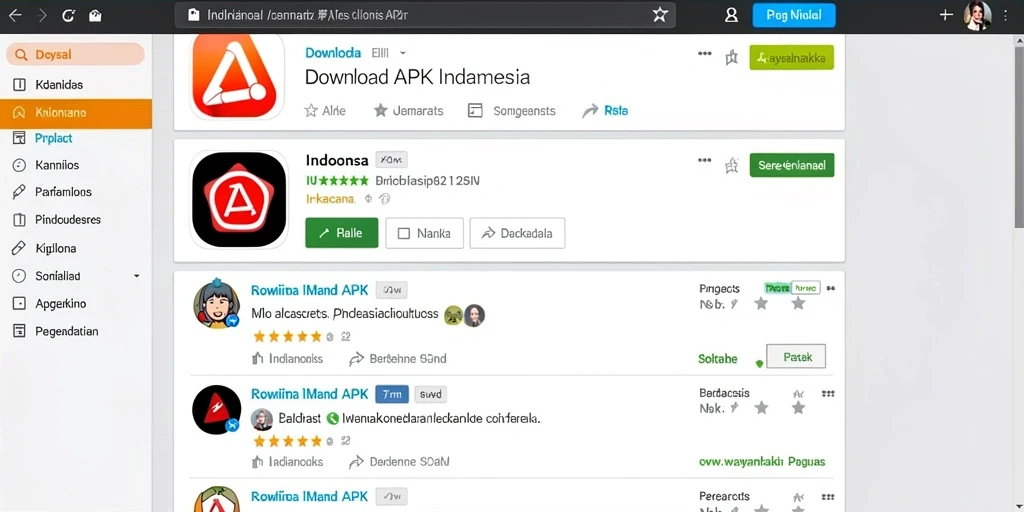The width and height of the screenshot is (1024, 512).
Task: Click the girl avatar on first Rowiina row
Action: (x=216, y=304)
